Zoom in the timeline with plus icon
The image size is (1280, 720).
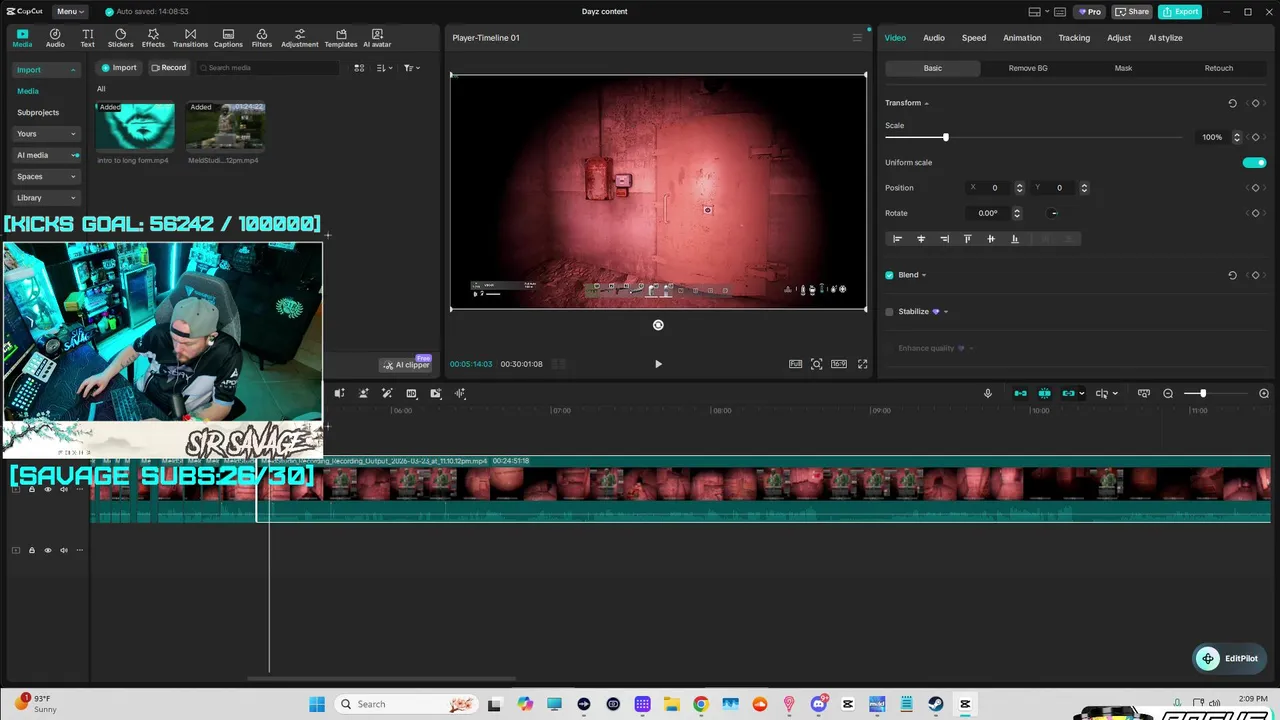click(x=1264, y=394)
